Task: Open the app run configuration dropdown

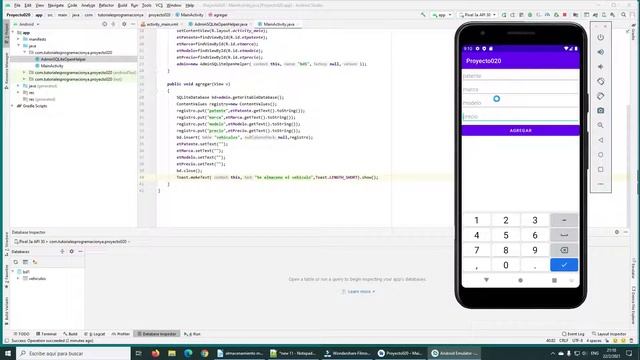Action: tap(442, 15)
